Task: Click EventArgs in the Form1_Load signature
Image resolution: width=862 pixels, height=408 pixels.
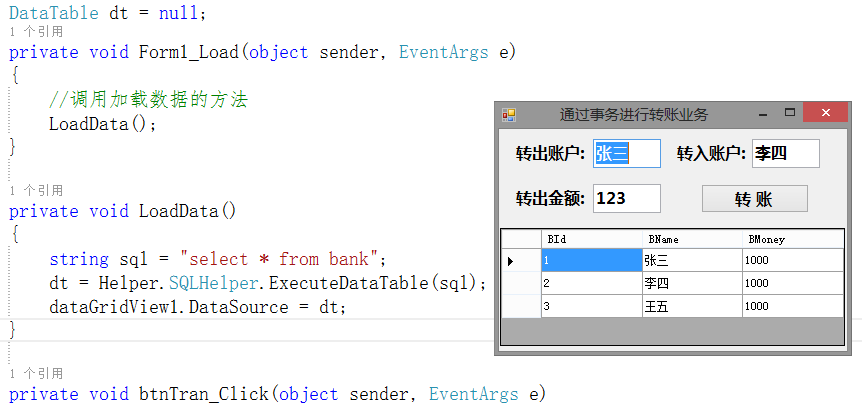Action: (444, 53)
